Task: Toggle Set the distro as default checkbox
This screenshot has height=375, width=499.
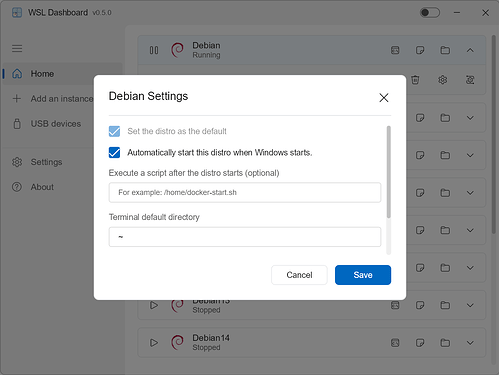Action: coord(114,131)
